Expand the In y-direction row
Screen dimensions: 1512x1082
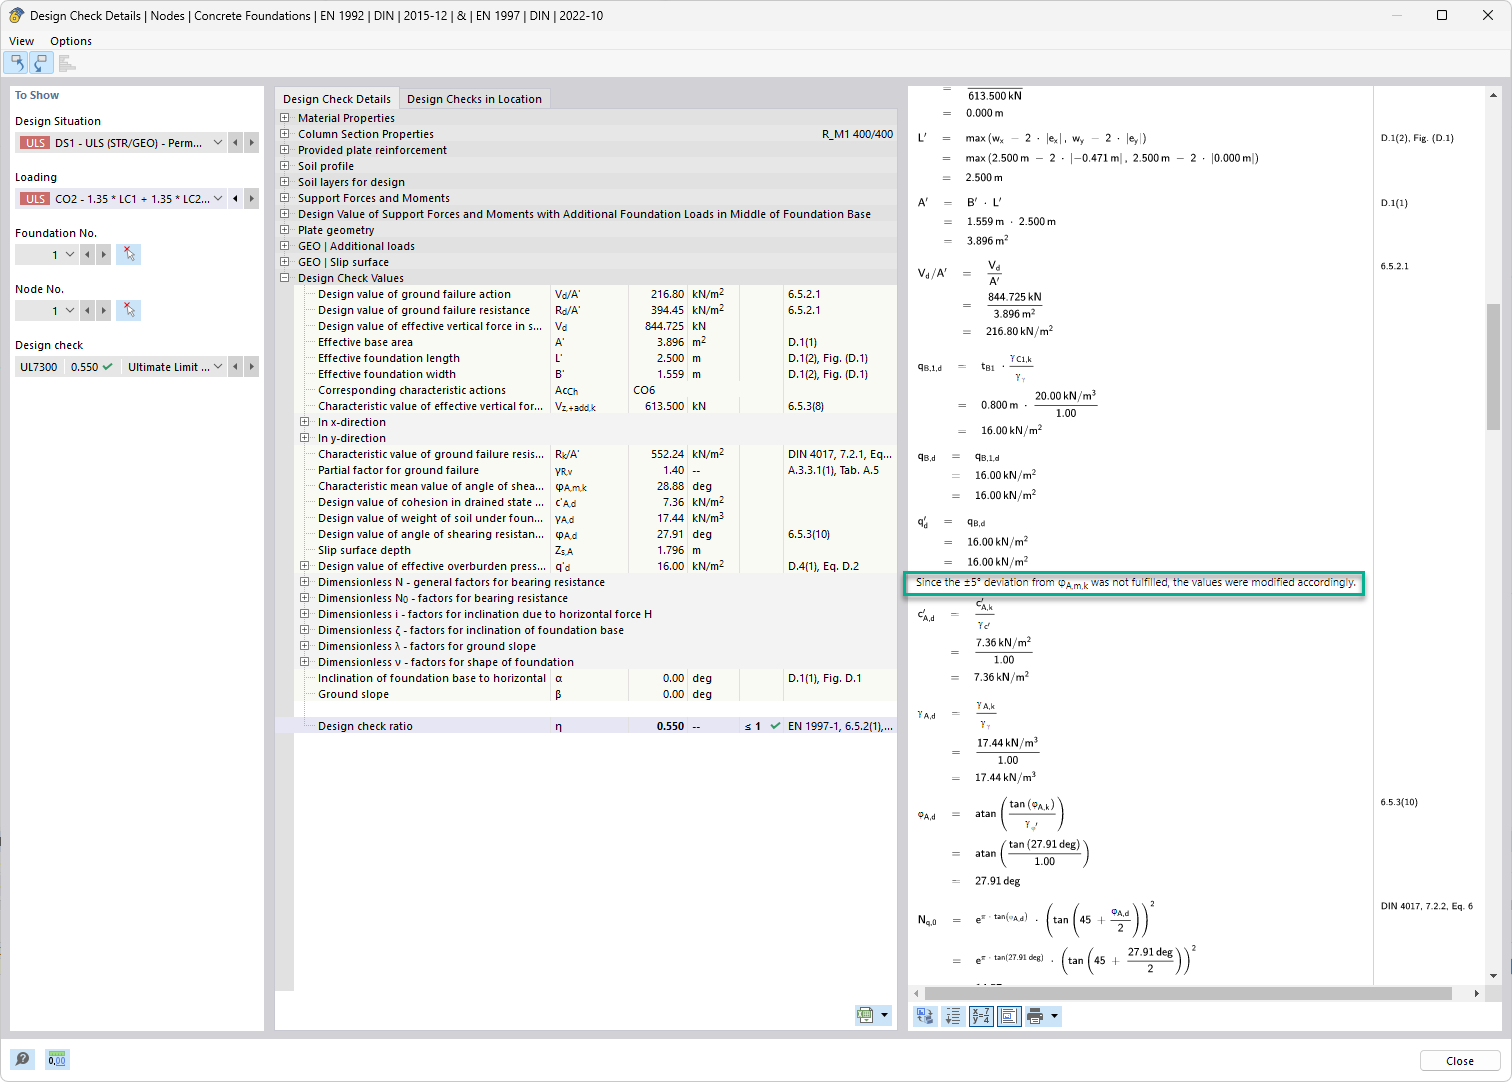[305, 438]
